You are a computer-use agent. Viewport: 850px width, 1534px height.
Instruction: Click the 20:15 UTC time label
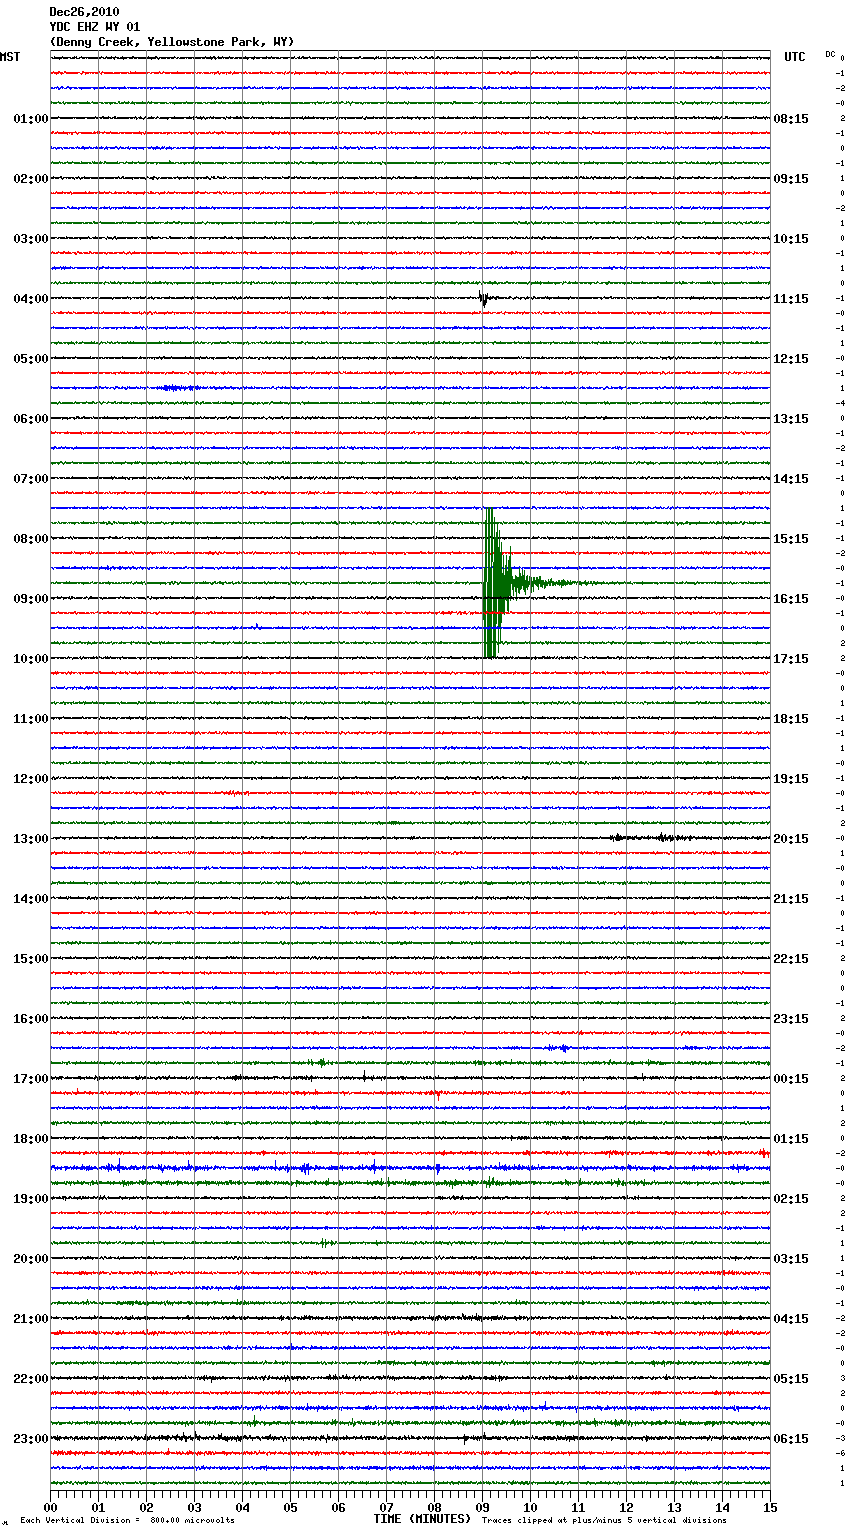point(791,839)
